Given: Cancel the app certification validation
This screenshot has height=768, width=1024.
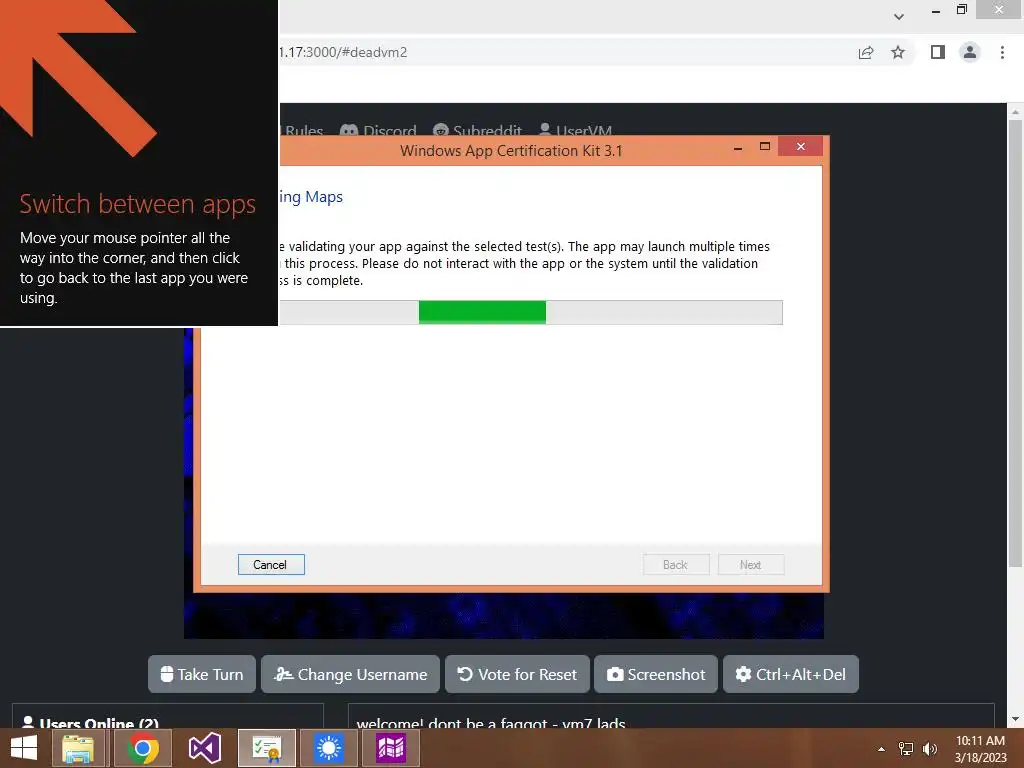Looking at the screenshot, I should coord(271,564).
